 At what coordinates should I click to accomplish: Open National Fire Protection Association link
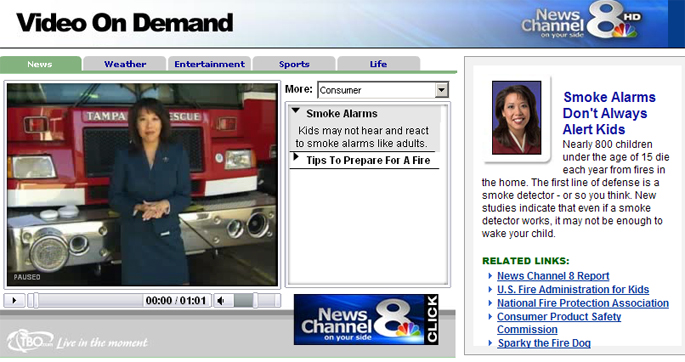583,303
